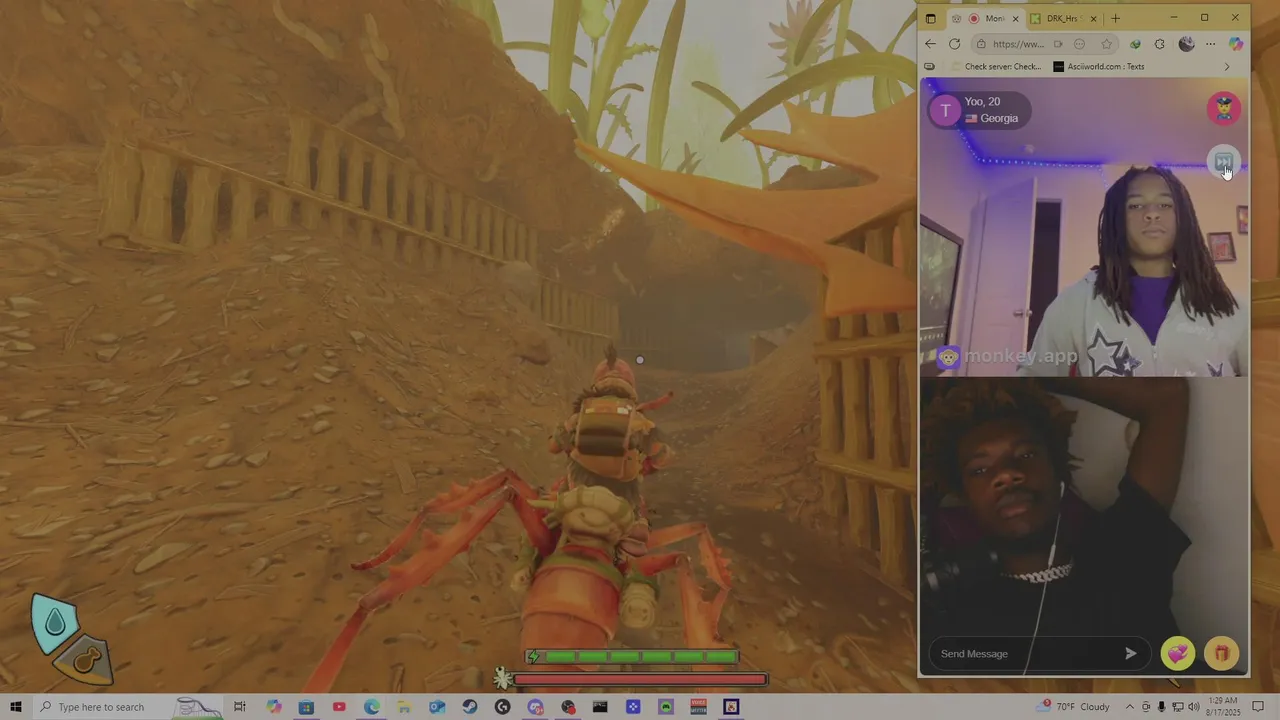Click the browser address bar URL
This screenshot has height=720, width=1280.
click(1018, 44)
